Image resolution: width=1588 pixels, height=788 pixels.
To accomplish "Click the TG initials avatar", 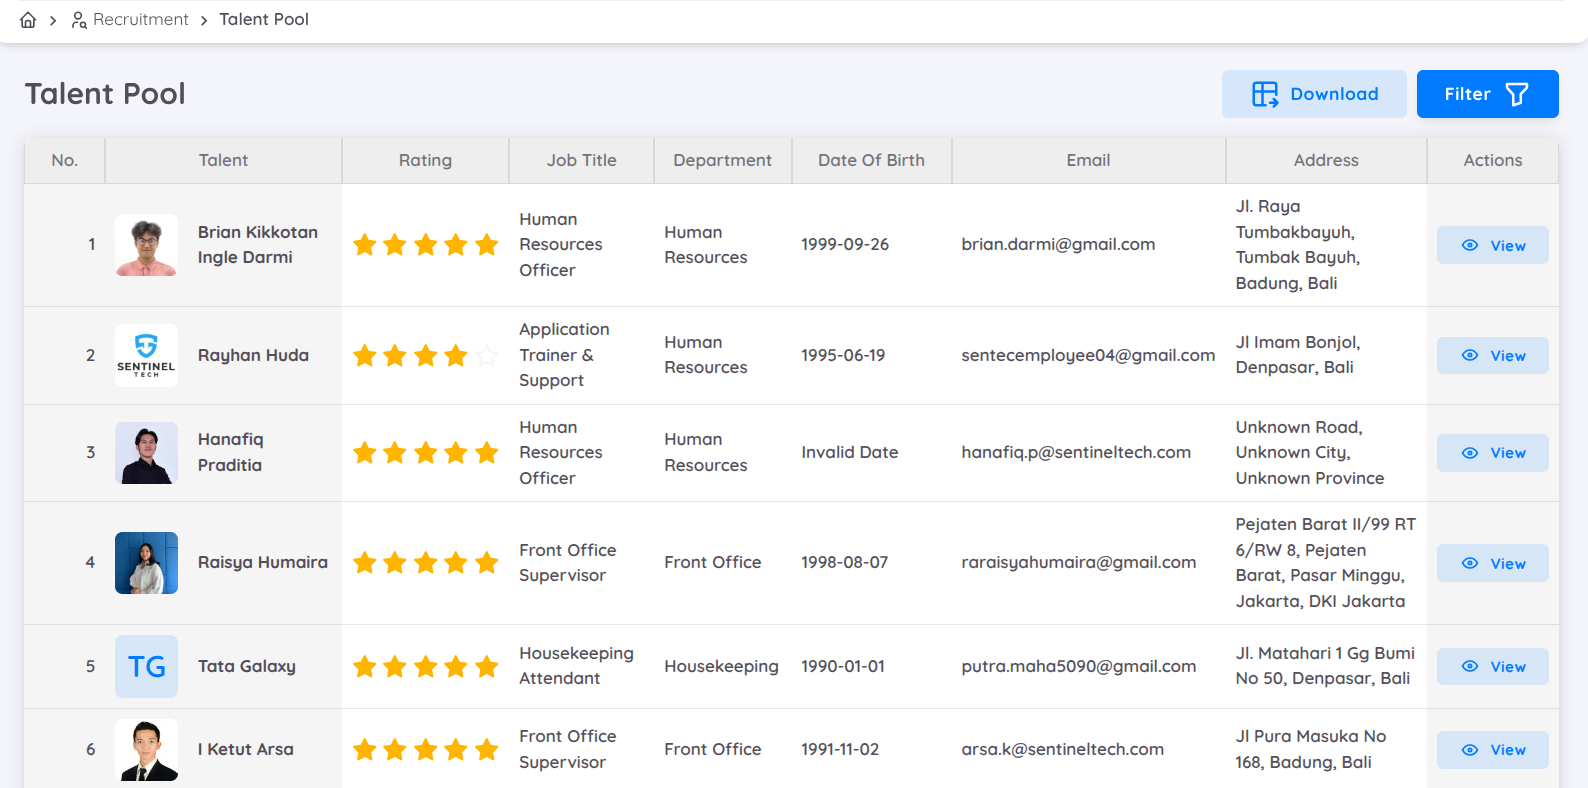I will [146, 666].
